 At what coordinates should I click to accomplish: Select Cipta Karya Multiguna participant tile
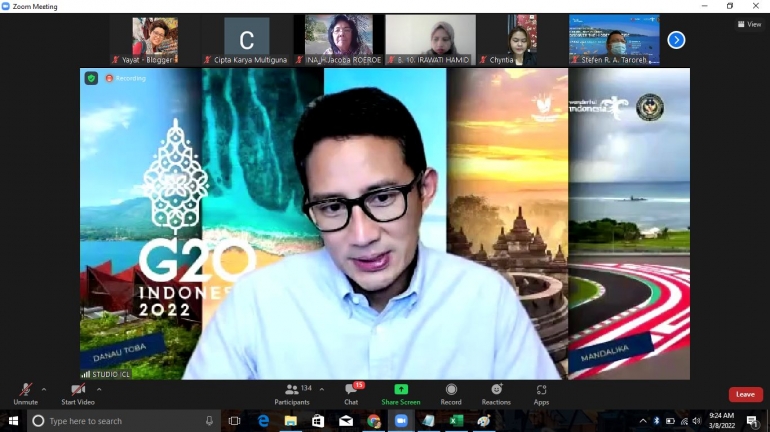246,40
